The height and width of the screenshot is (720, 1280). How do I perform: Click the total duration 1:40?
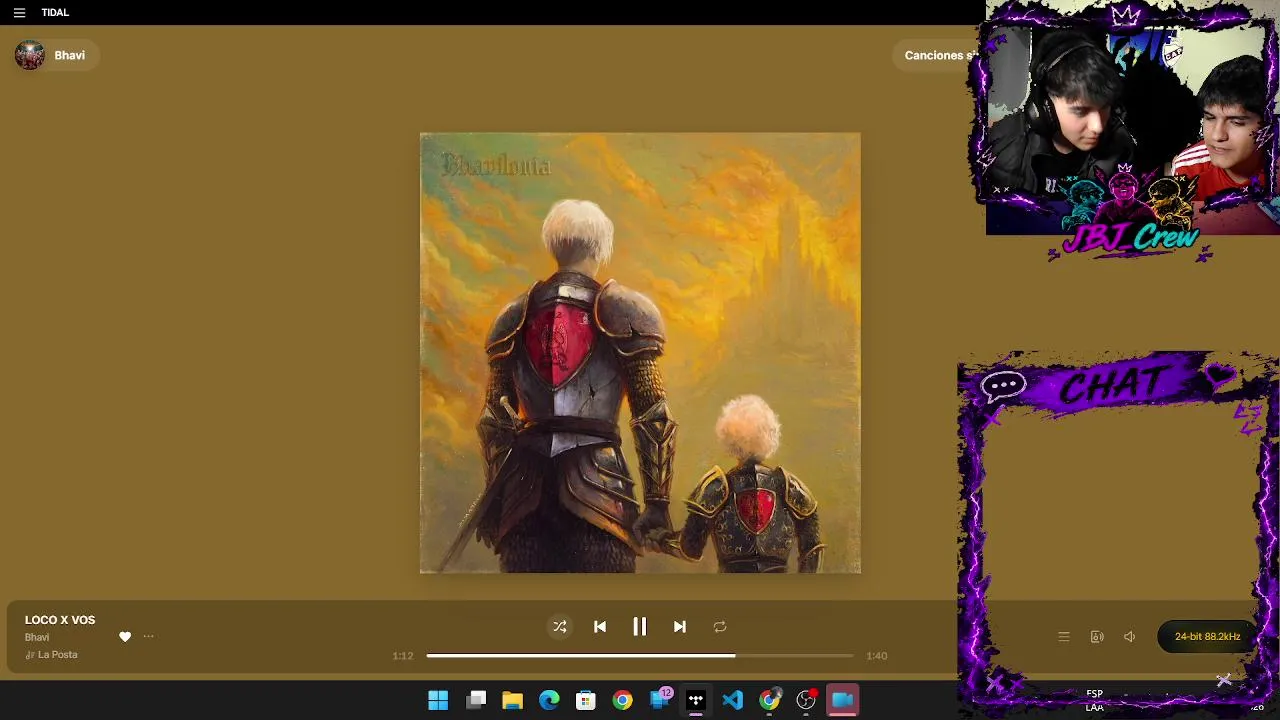coord(877,656)
